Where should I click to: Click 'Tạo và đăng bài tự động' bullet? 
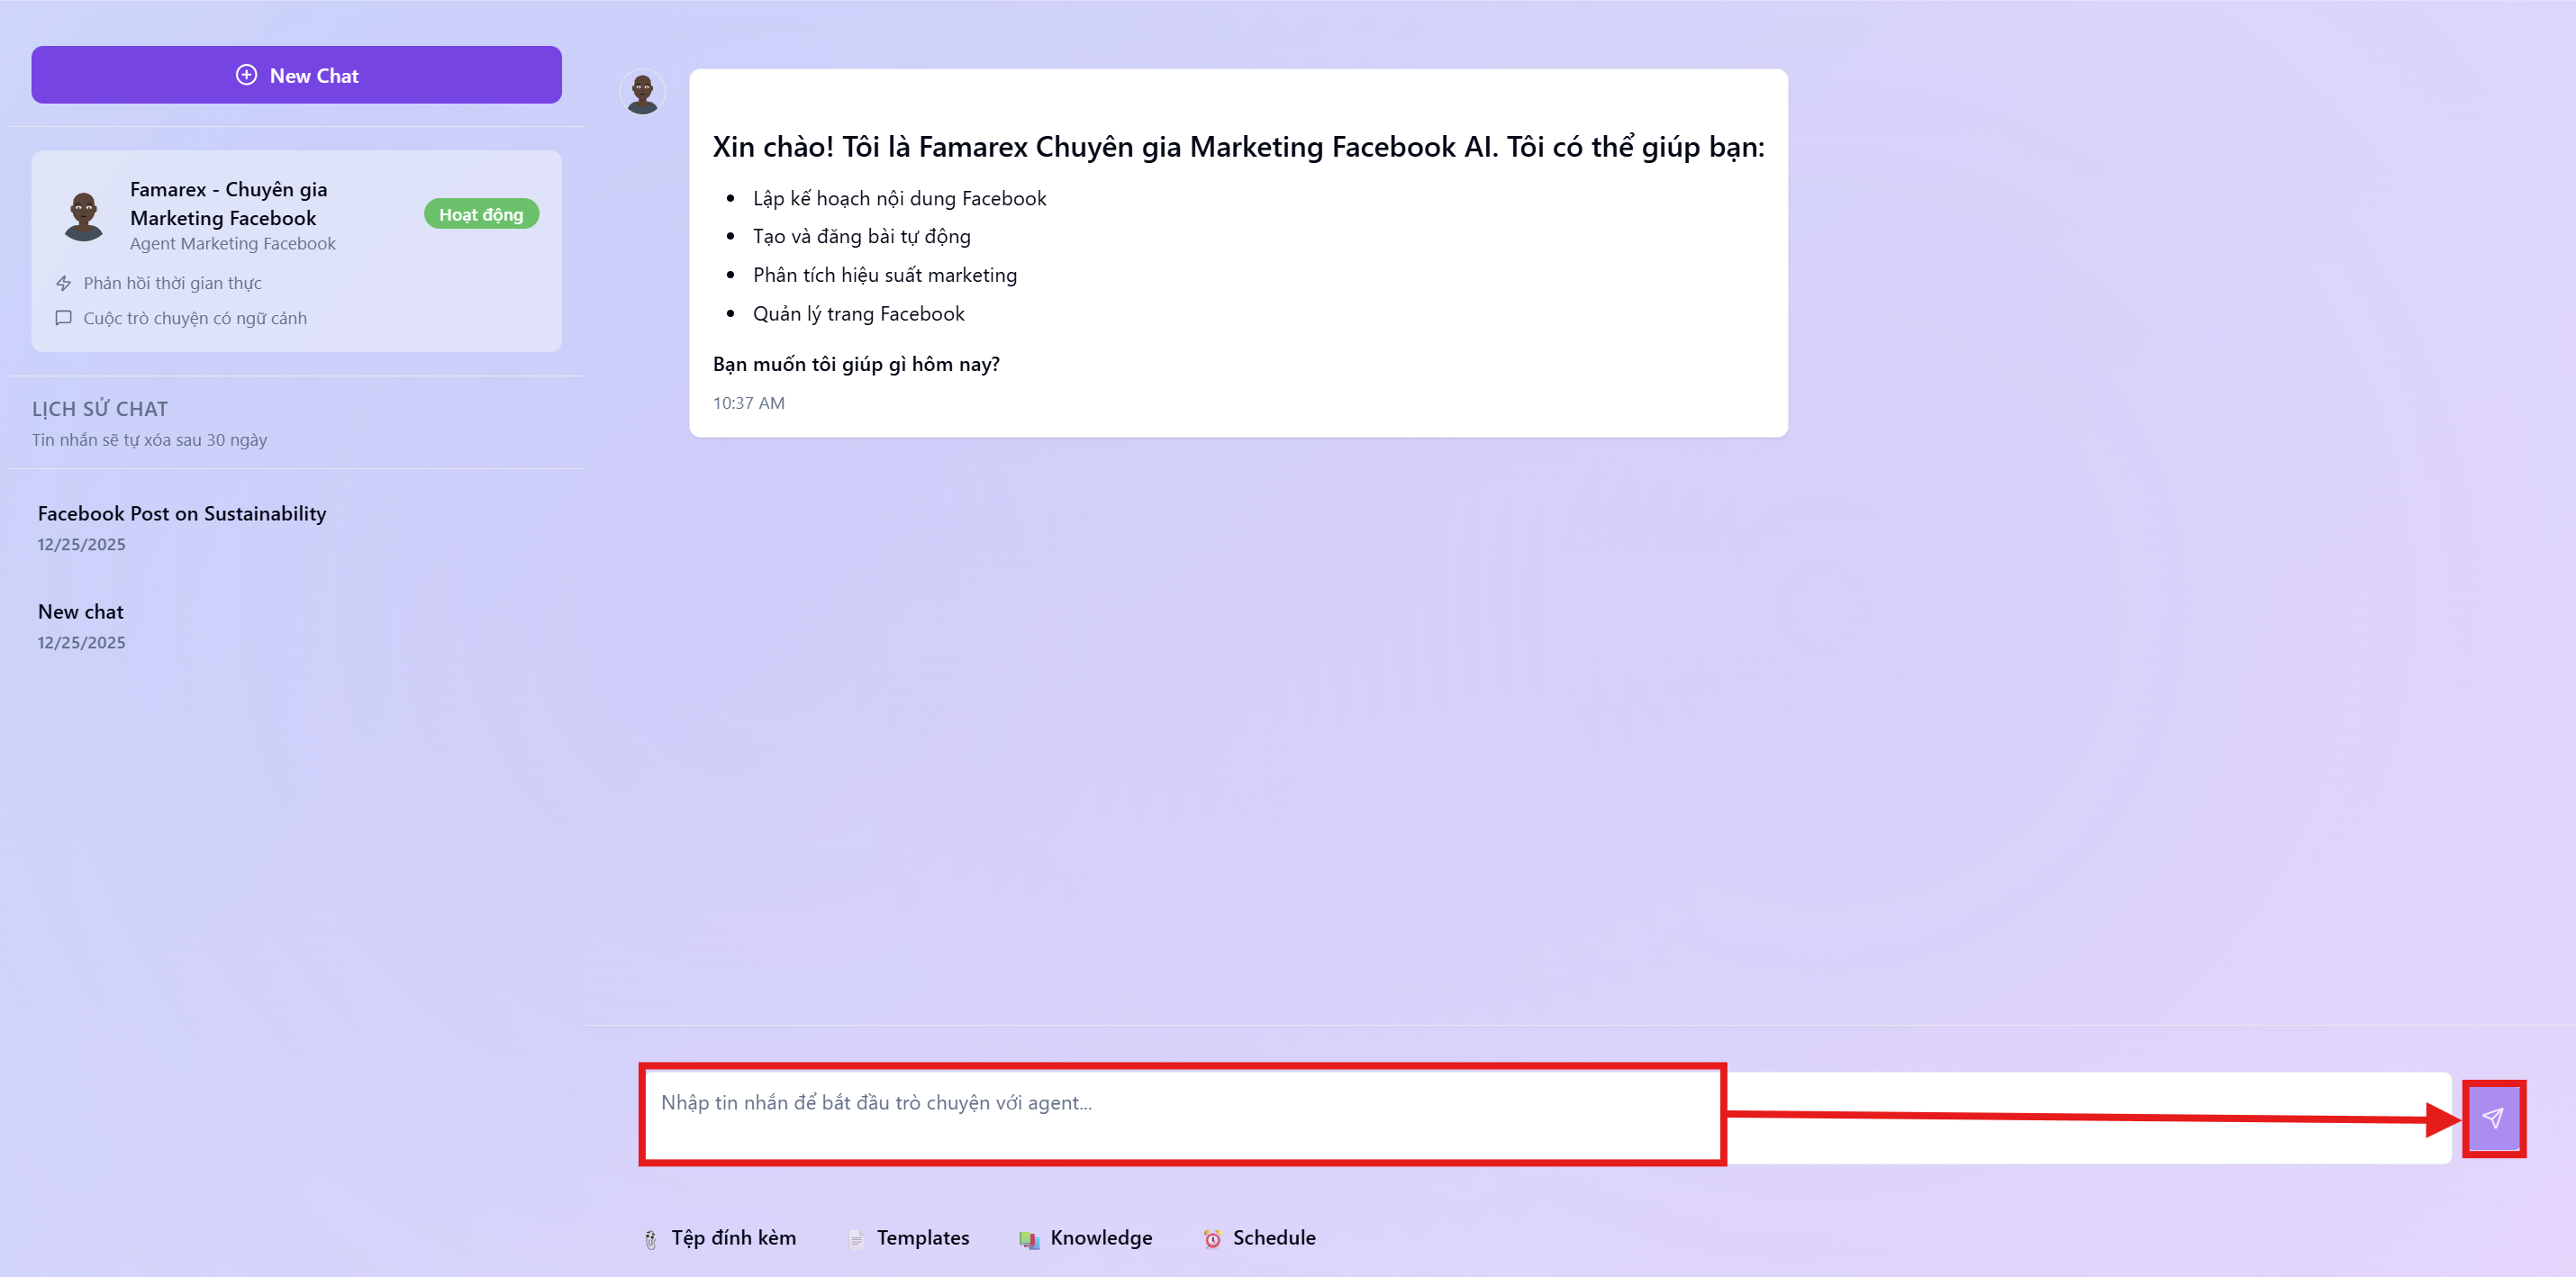(x=861, y=236)
